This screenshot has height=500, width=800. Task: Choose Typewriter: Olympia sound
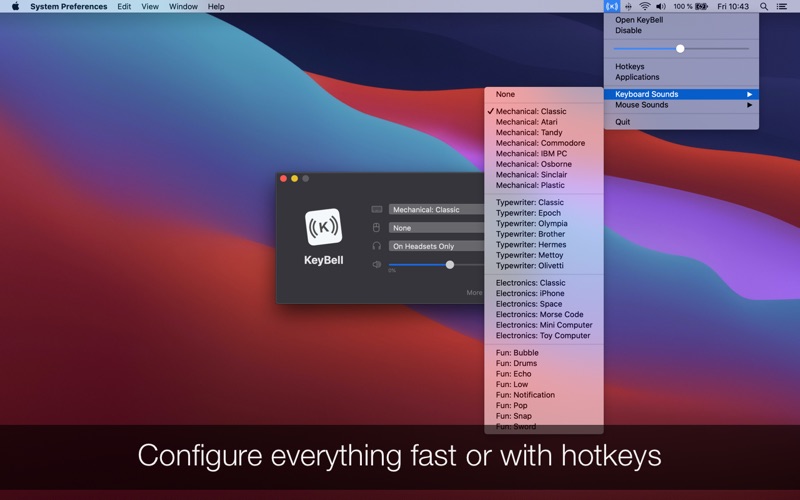click(x=544, y=223)
